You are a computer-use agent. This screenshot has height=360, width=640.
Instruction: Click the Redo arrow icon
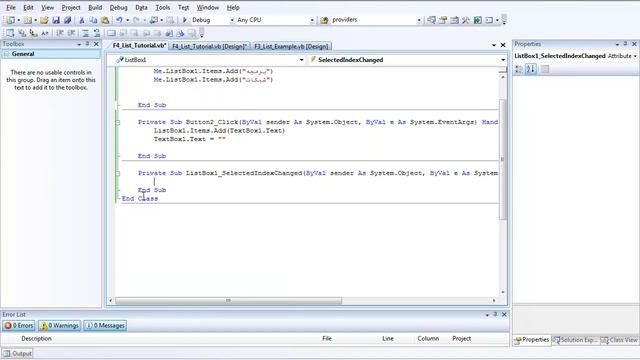tap(136, 20)
